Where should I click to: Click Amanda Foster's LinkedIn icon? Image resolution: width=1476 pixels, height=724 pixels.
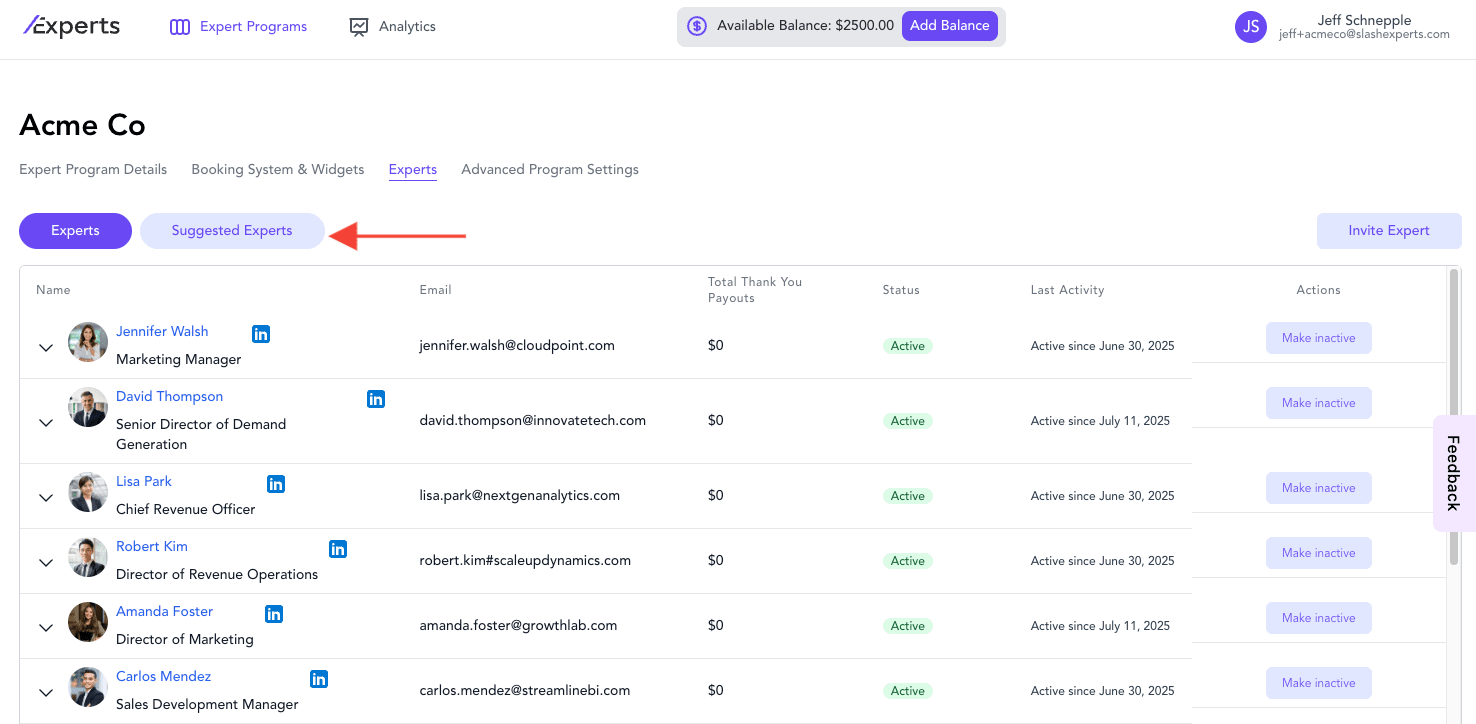coord(274,614)
